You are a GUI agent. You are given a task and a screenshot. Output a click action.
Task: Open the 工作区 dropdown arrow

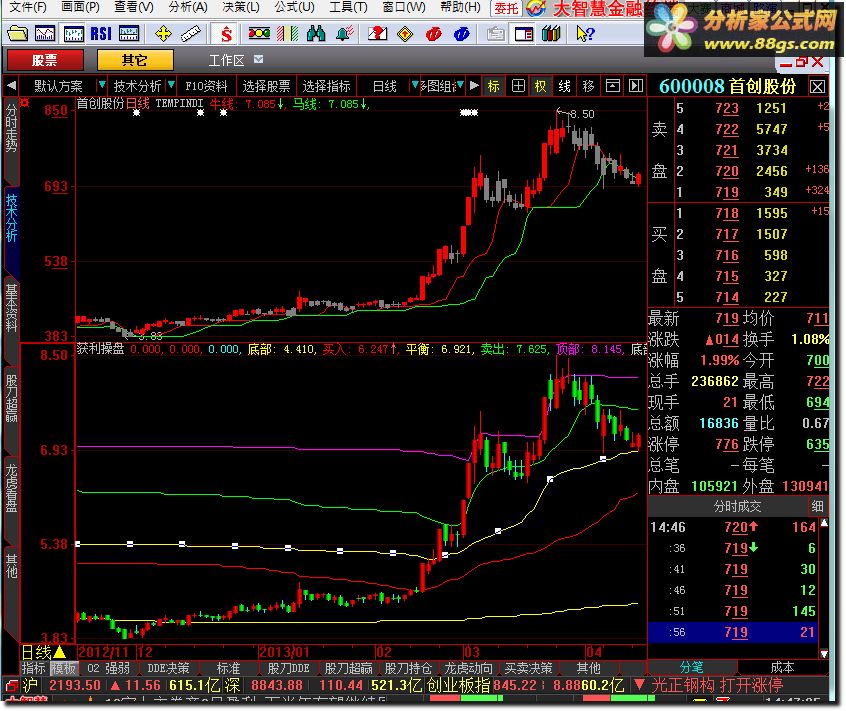258,59
